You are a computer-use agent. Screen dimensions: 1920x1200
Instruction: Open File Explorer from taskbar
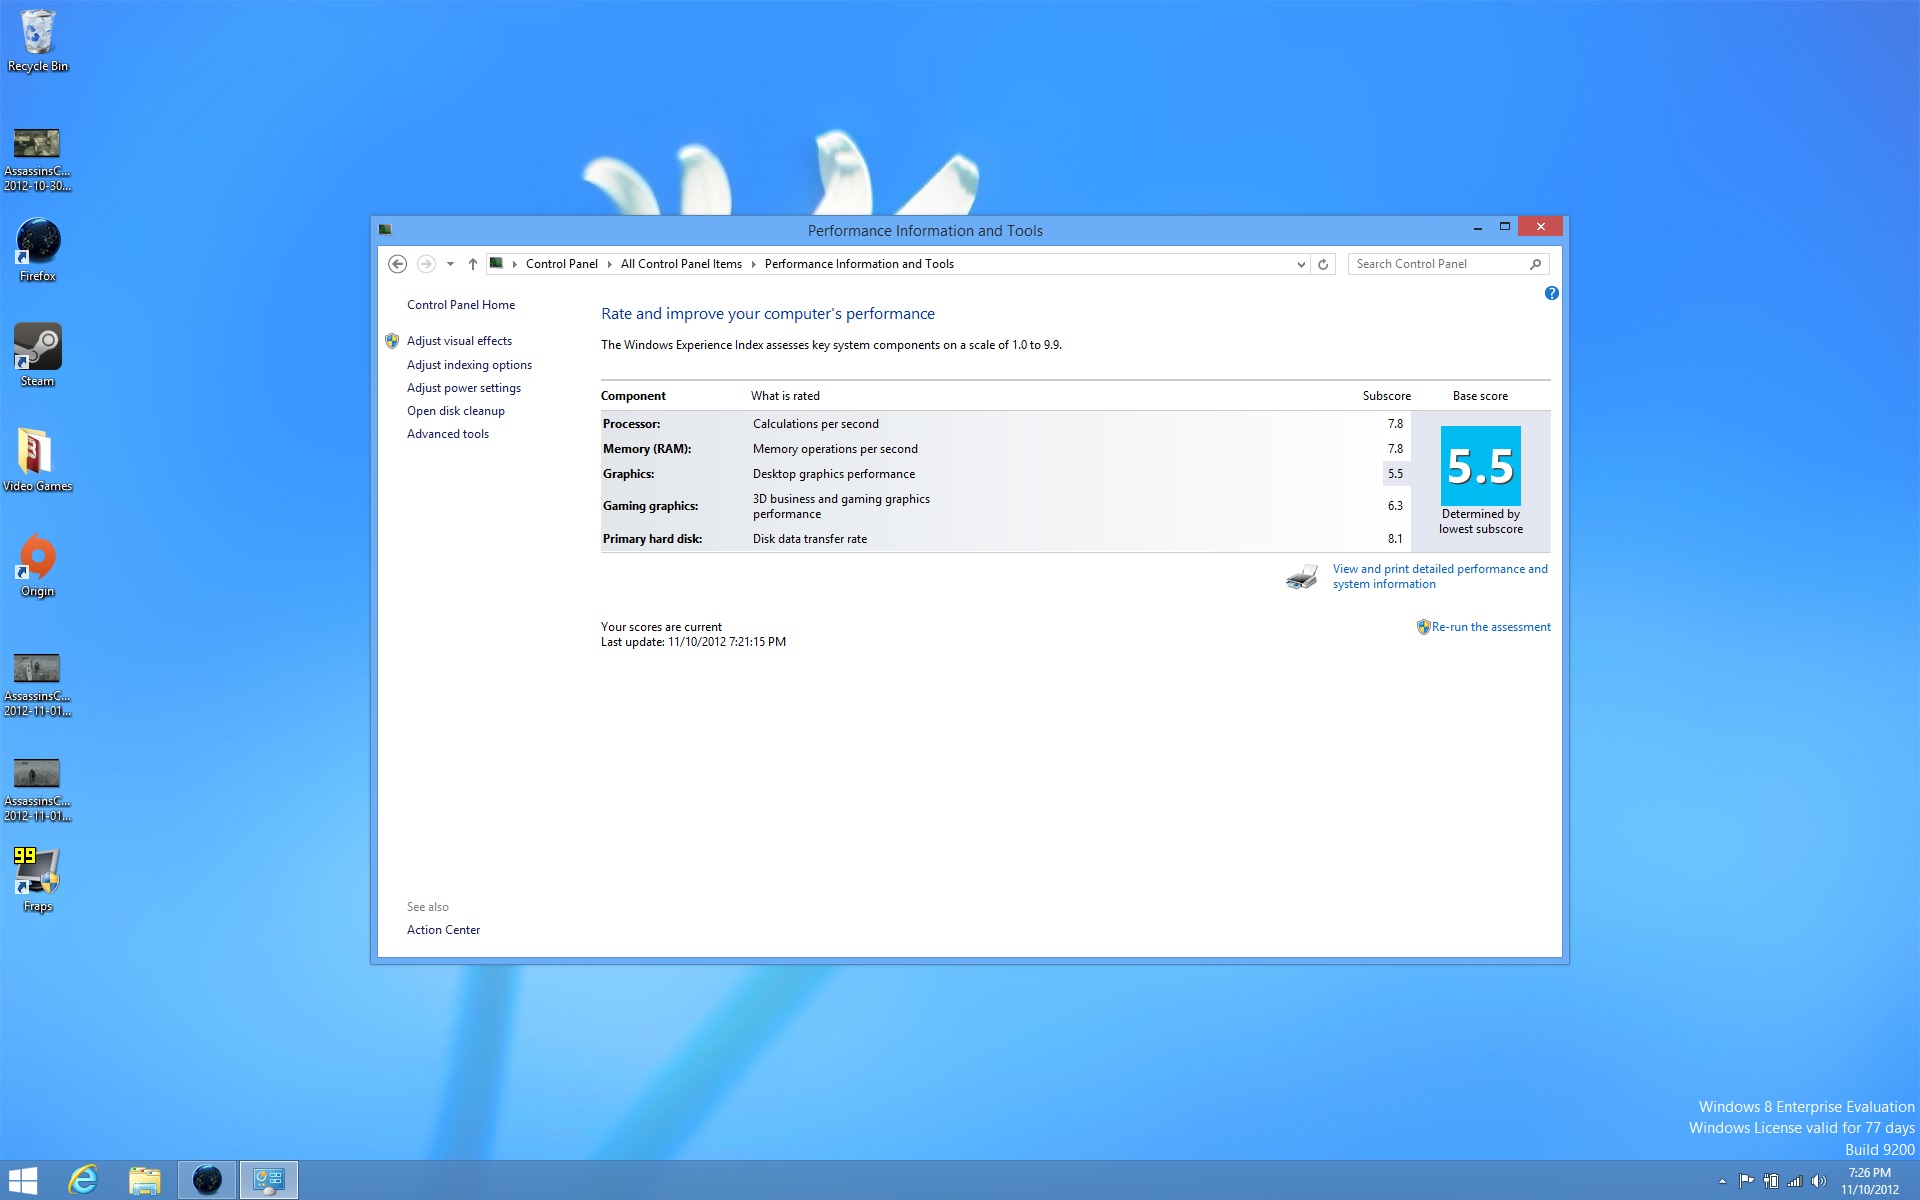145,1180
